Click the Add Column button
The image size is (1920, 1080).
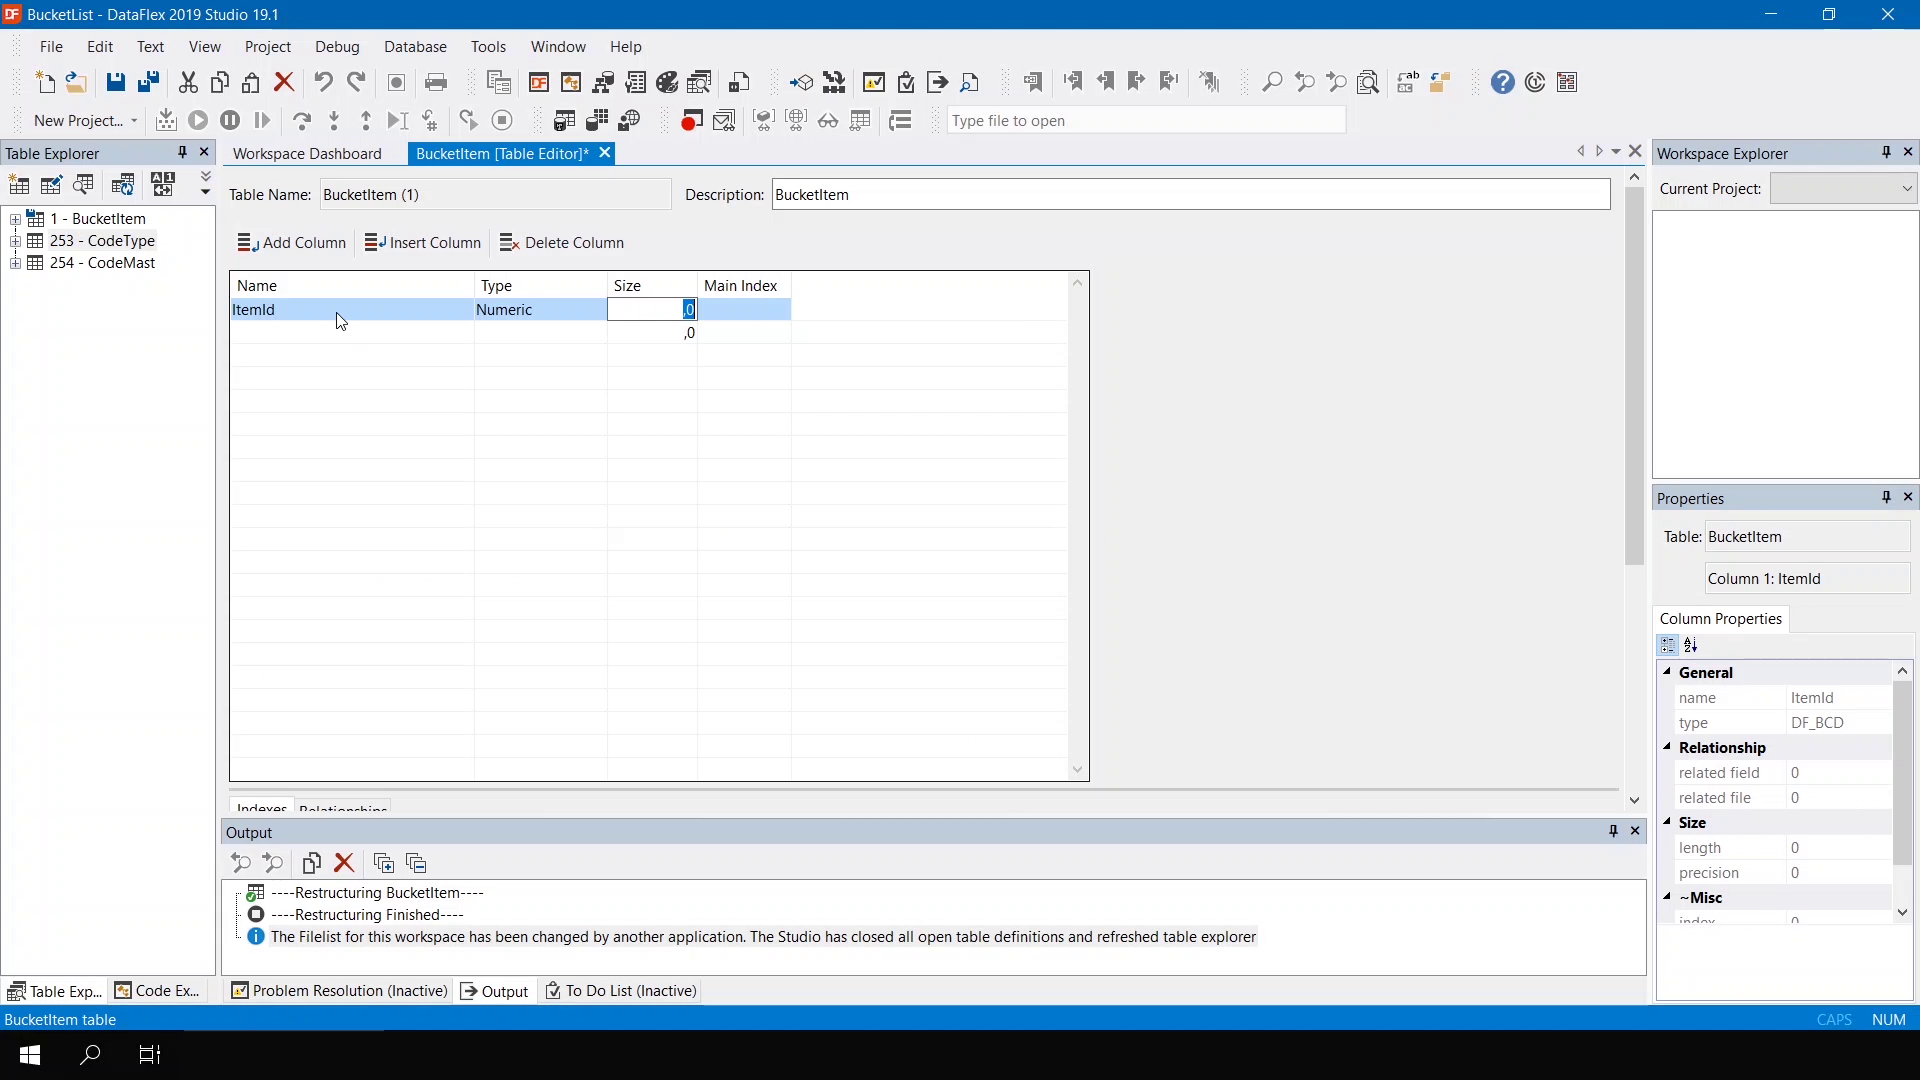(x=291, y=243)
